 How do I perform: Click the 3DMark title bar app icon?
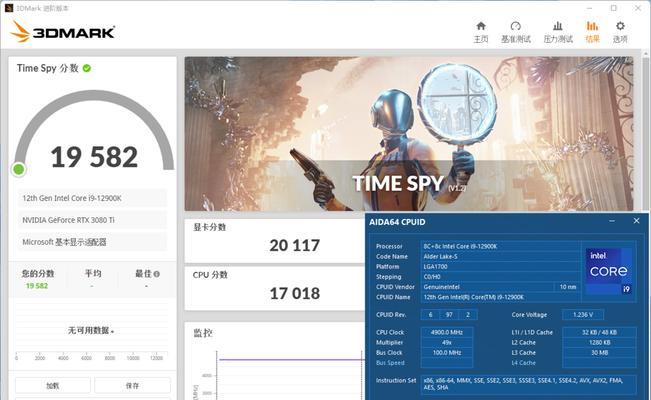pyautogui.click(x=9, y=8)
